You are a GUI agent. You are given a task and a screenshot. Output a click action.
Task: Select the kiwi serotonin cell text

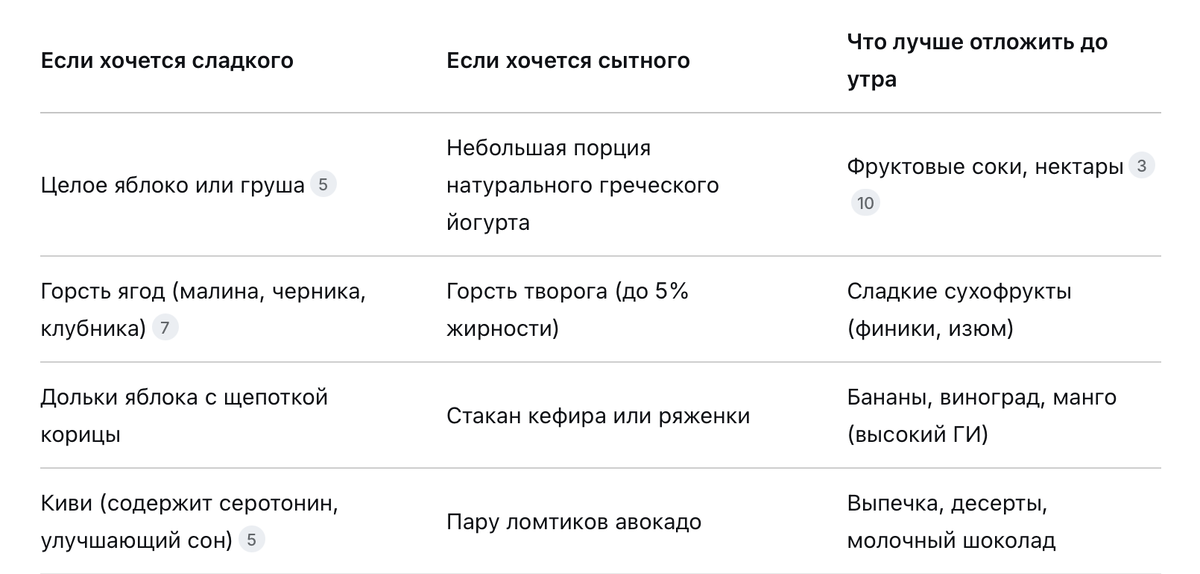tap(189, 522)
